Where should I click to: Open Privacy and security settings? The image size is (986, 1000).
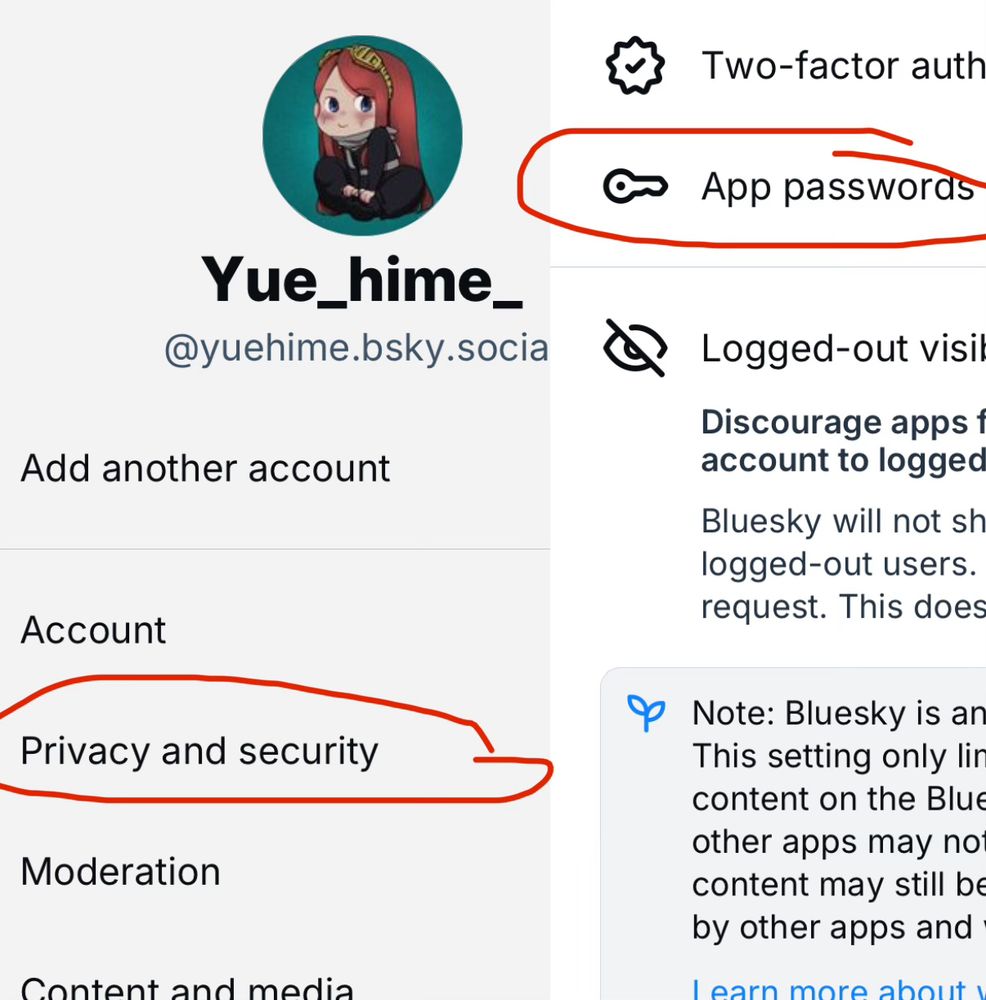(x=199, y=751)
